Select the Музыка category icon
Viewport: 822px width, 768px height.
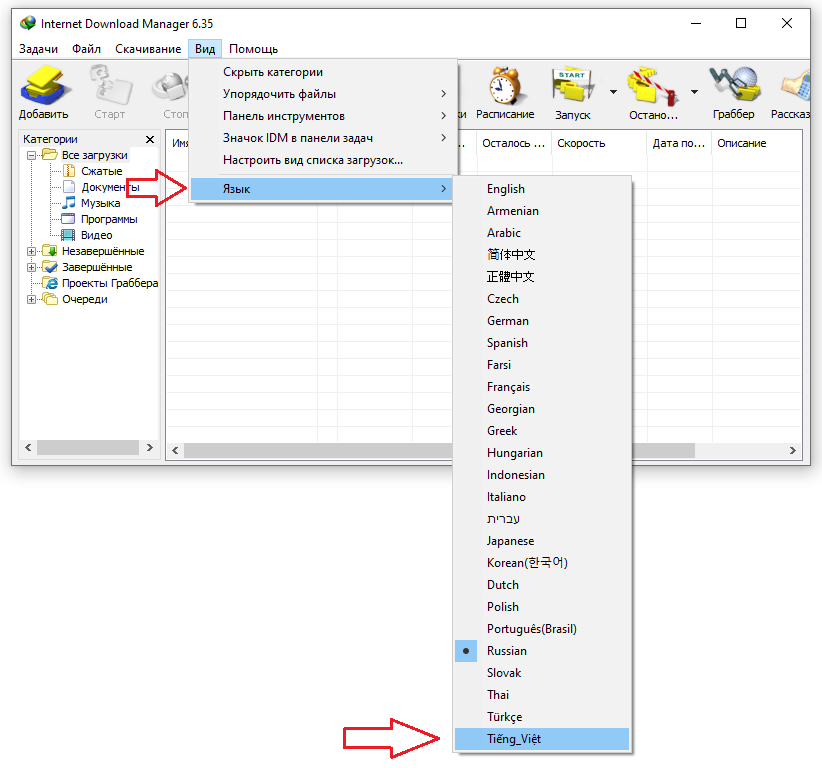coord(68,203)
